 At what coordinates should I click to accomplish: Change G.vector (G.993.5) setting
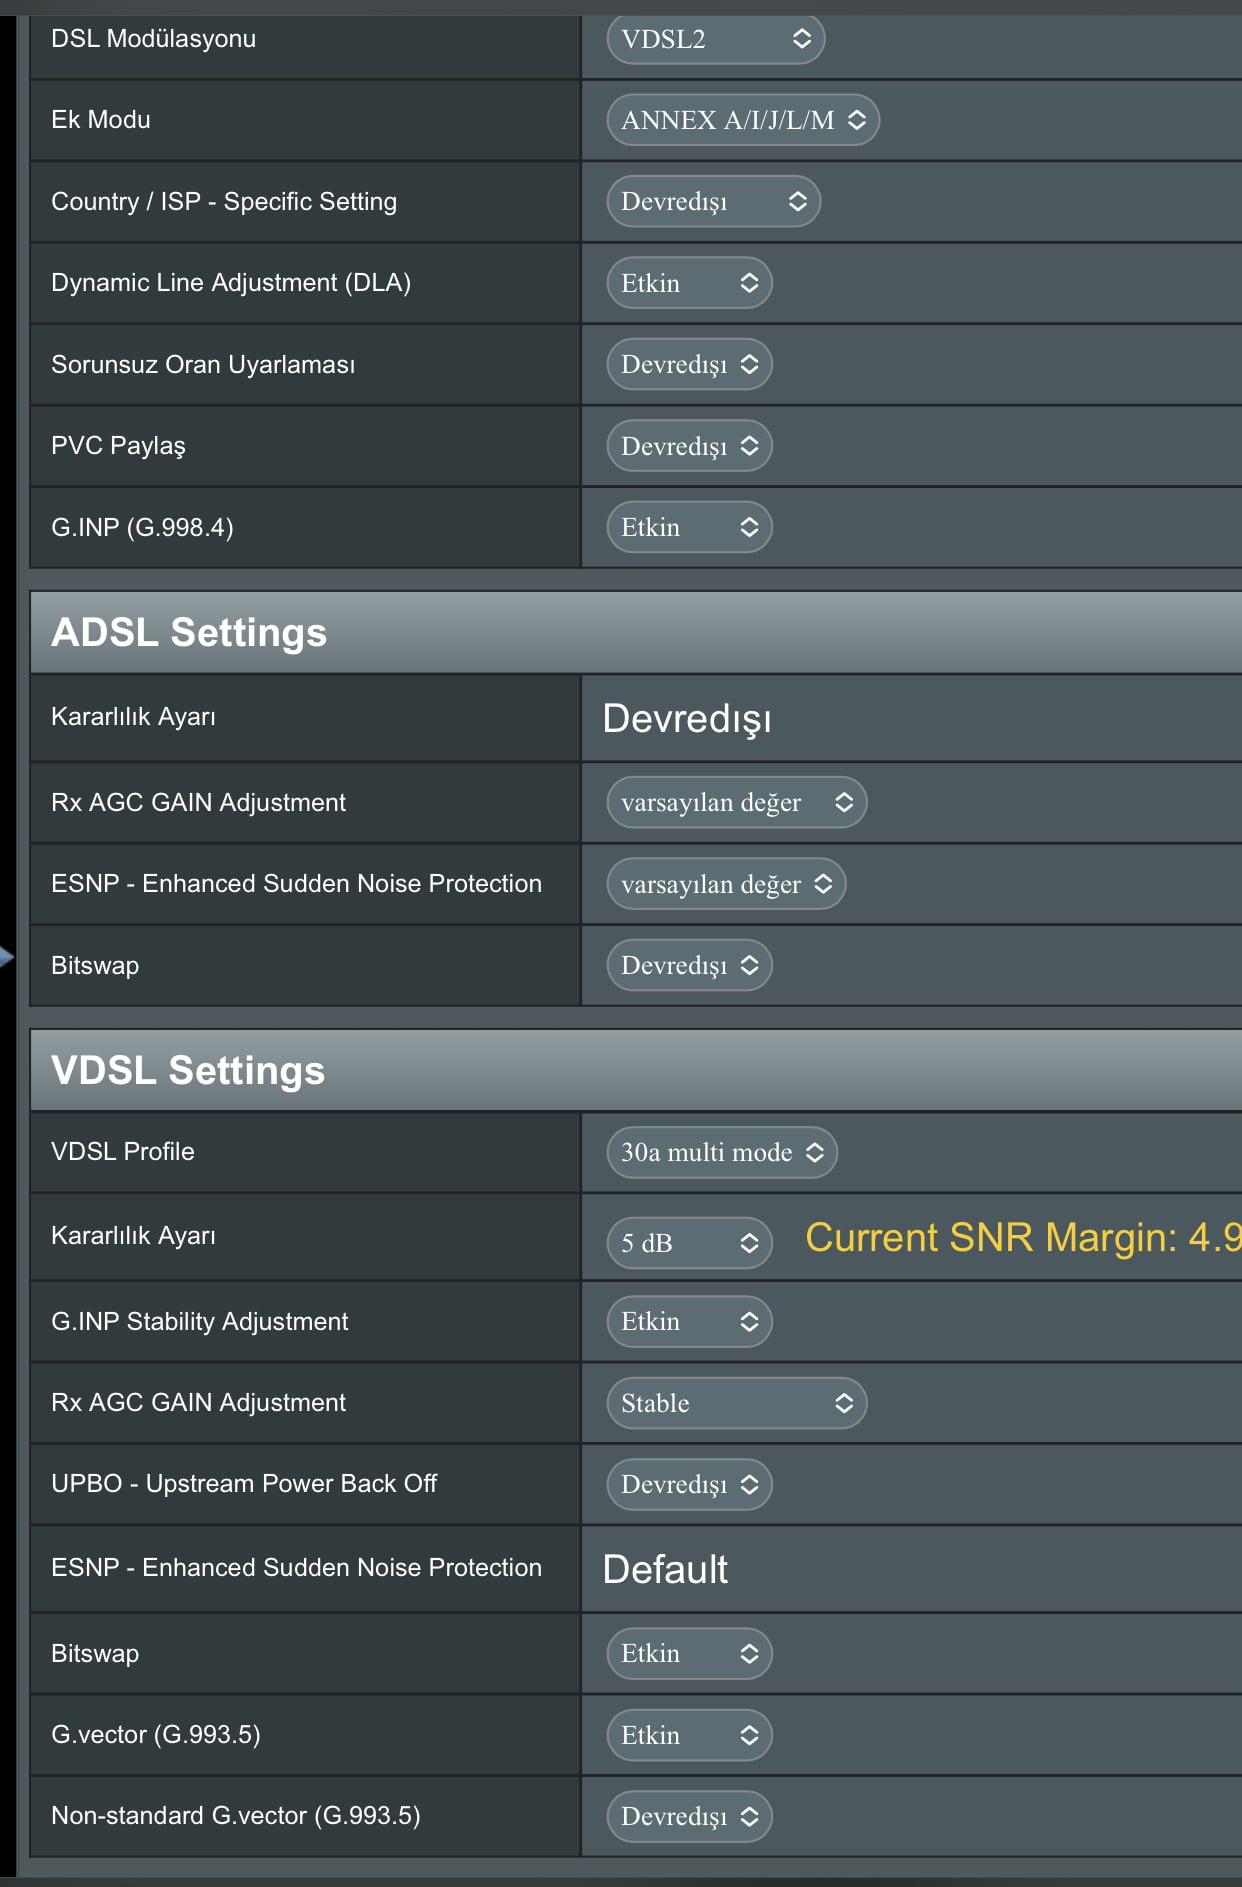click(689, 1735)
